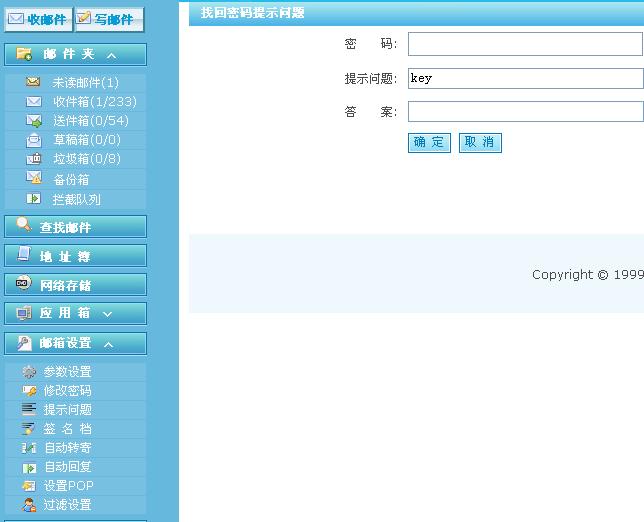This screenshot has height=522, width=644.
Task: Open 签名档 signature settings
Action: pyautogui.click(x=68, y=429)
